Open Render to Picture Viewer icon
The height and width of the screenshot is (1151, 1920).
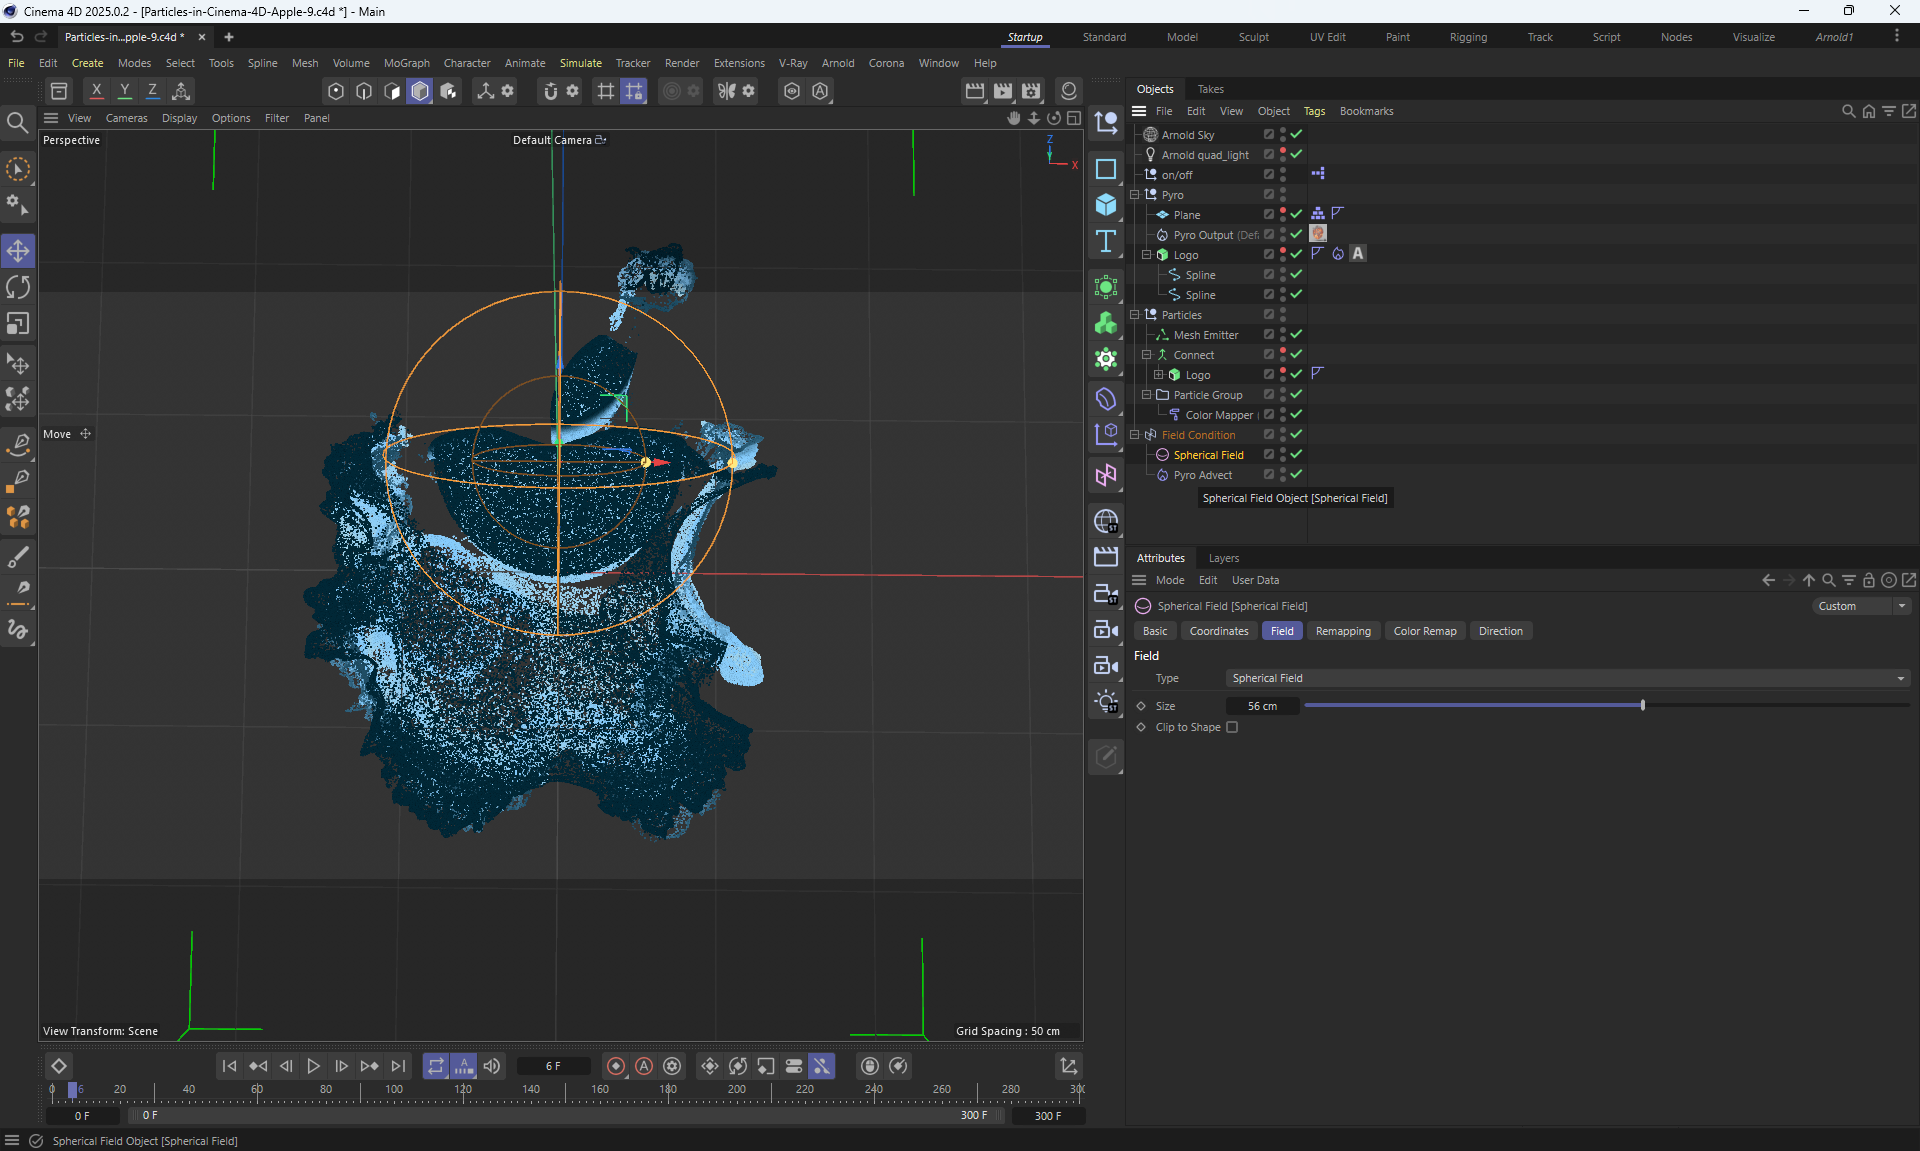(1003, 91)
